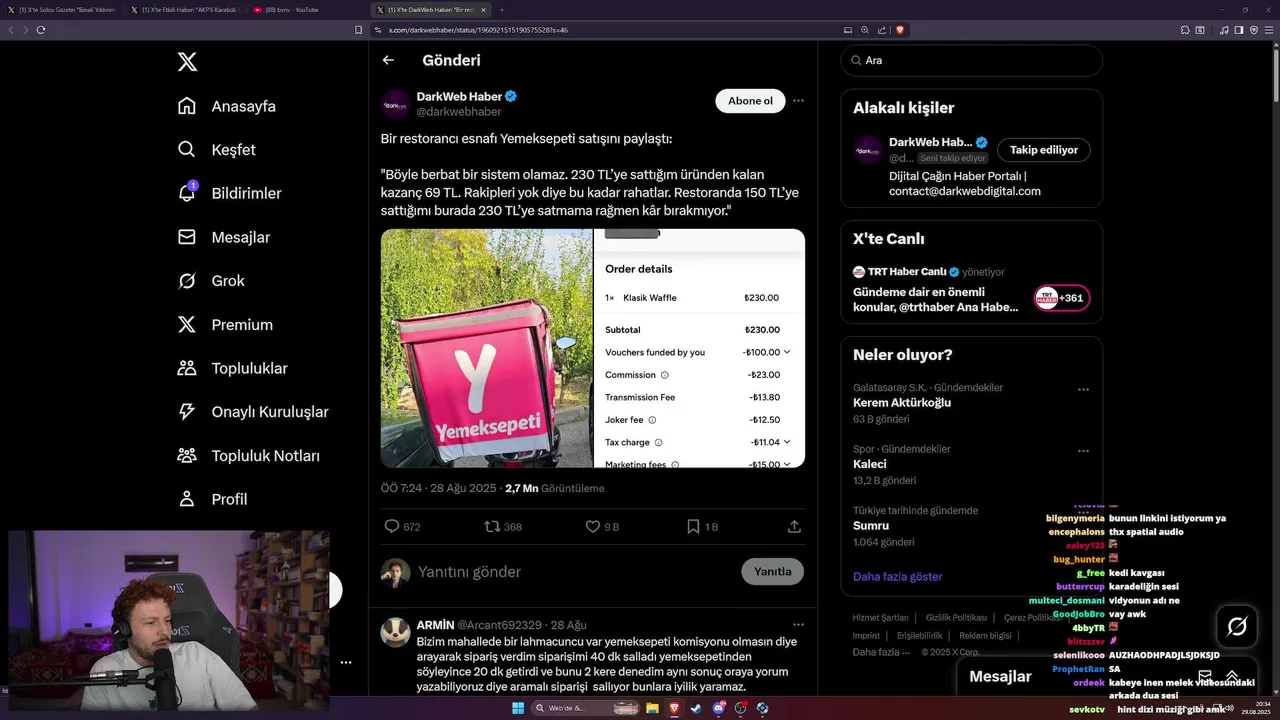Viewport: 1280px width, 720px height.
Task: Open DarkWeb Haber author avatar
Action: (396, 104)
